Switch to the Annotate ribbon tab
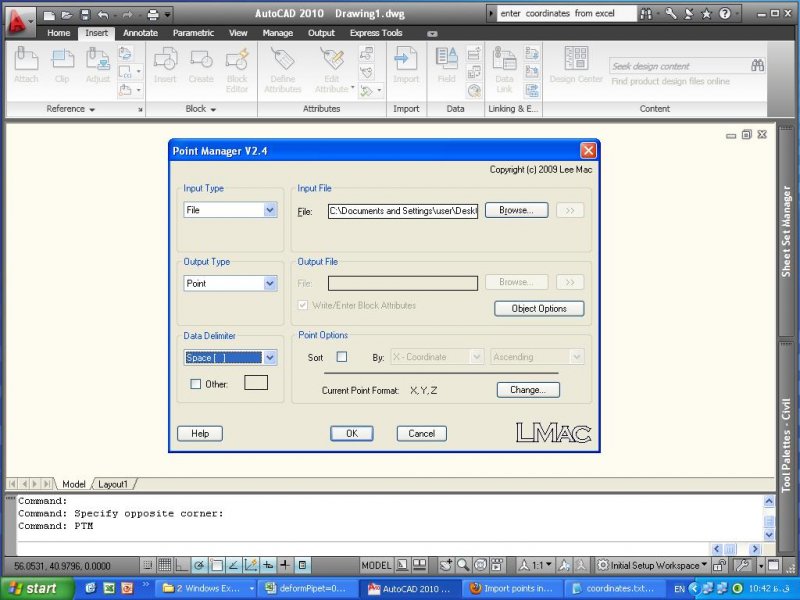800x600 pixels. (140, 33)
